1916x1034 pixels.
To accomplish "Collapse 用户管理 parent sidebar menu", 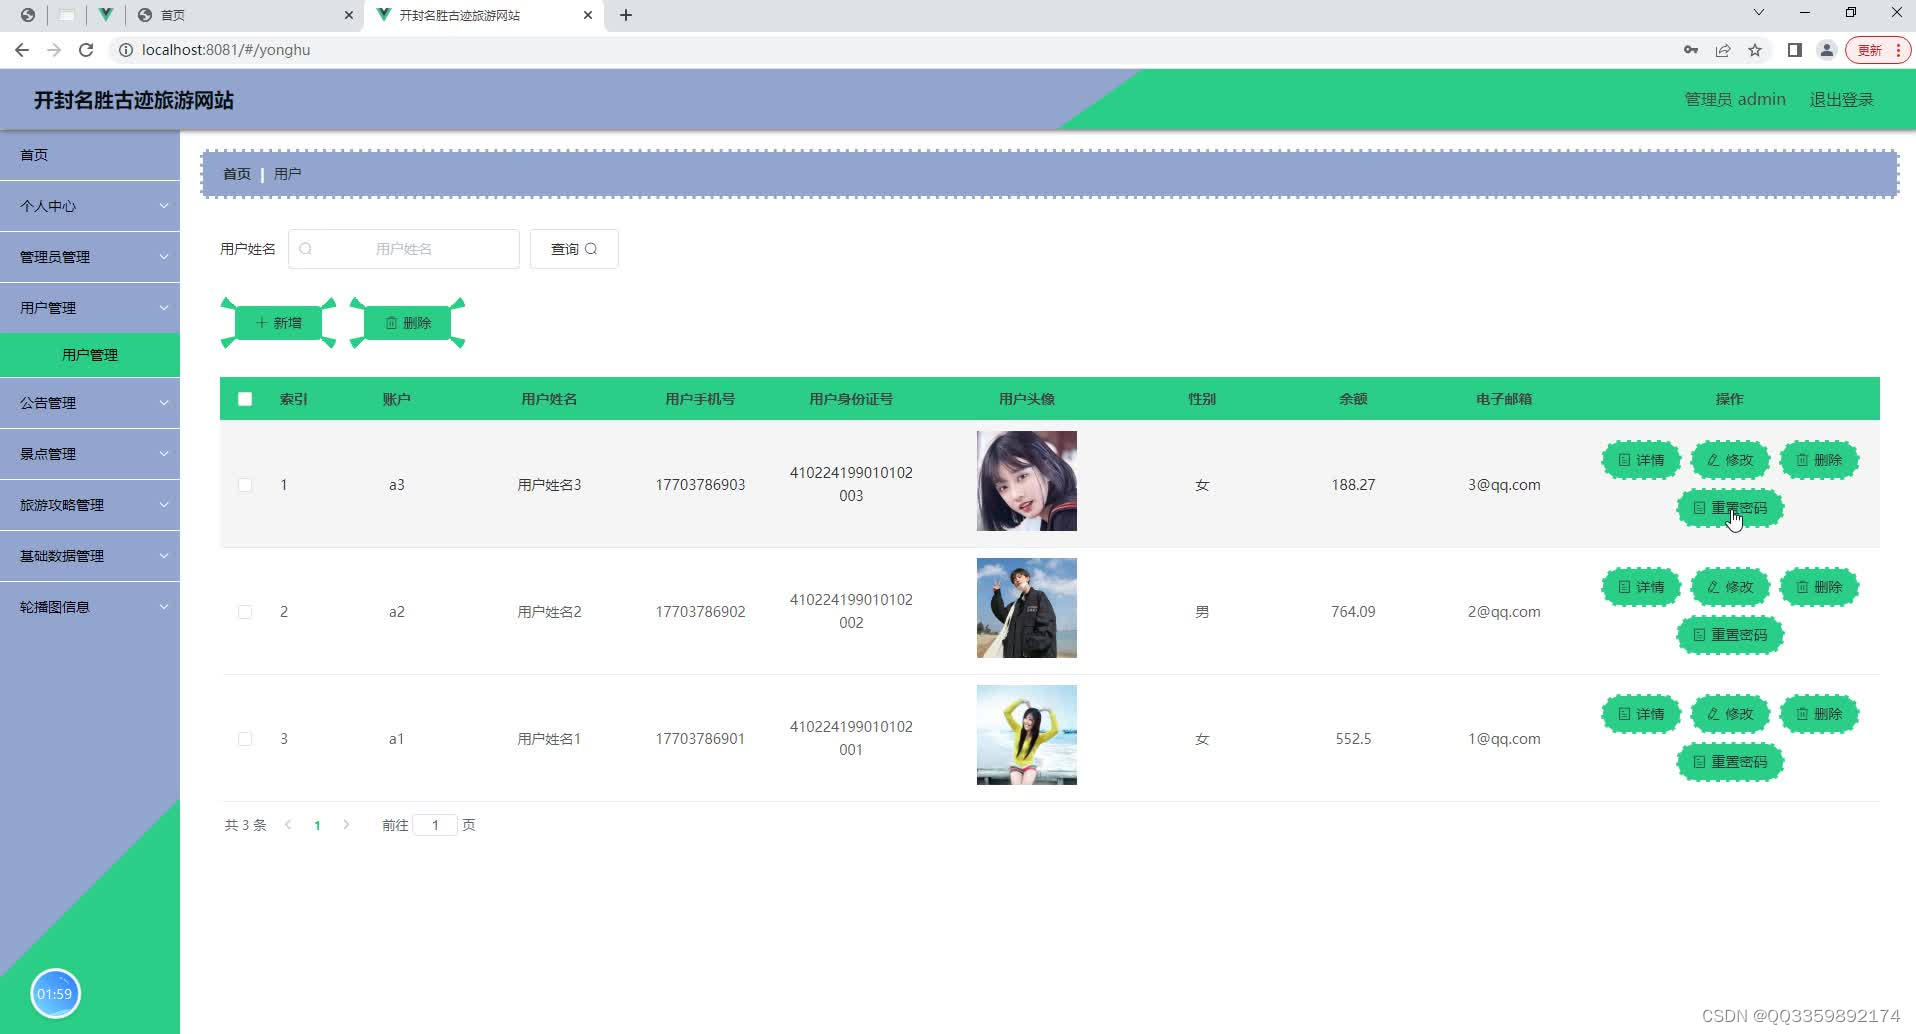I will [90, 308].
